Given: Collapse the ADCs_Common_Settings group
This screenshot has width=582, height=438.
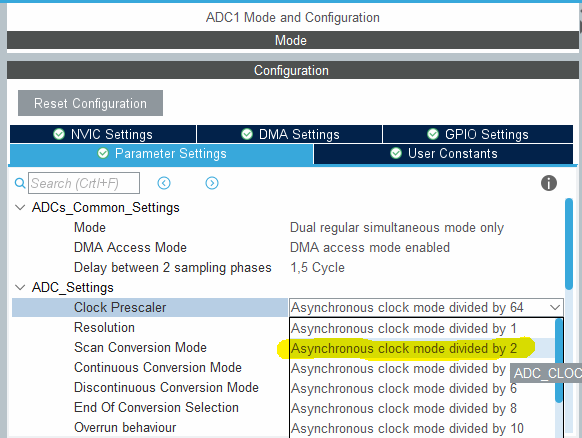Looking at the screenshot, I should point(20,207).
